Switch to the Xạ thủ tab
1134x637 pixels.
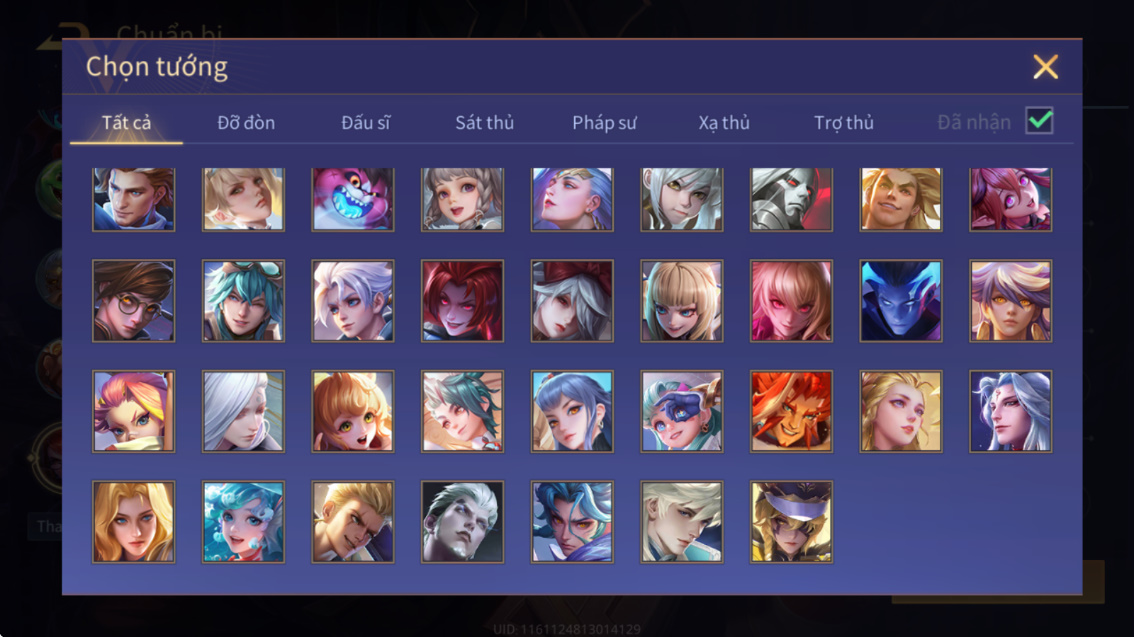[724, 123]
